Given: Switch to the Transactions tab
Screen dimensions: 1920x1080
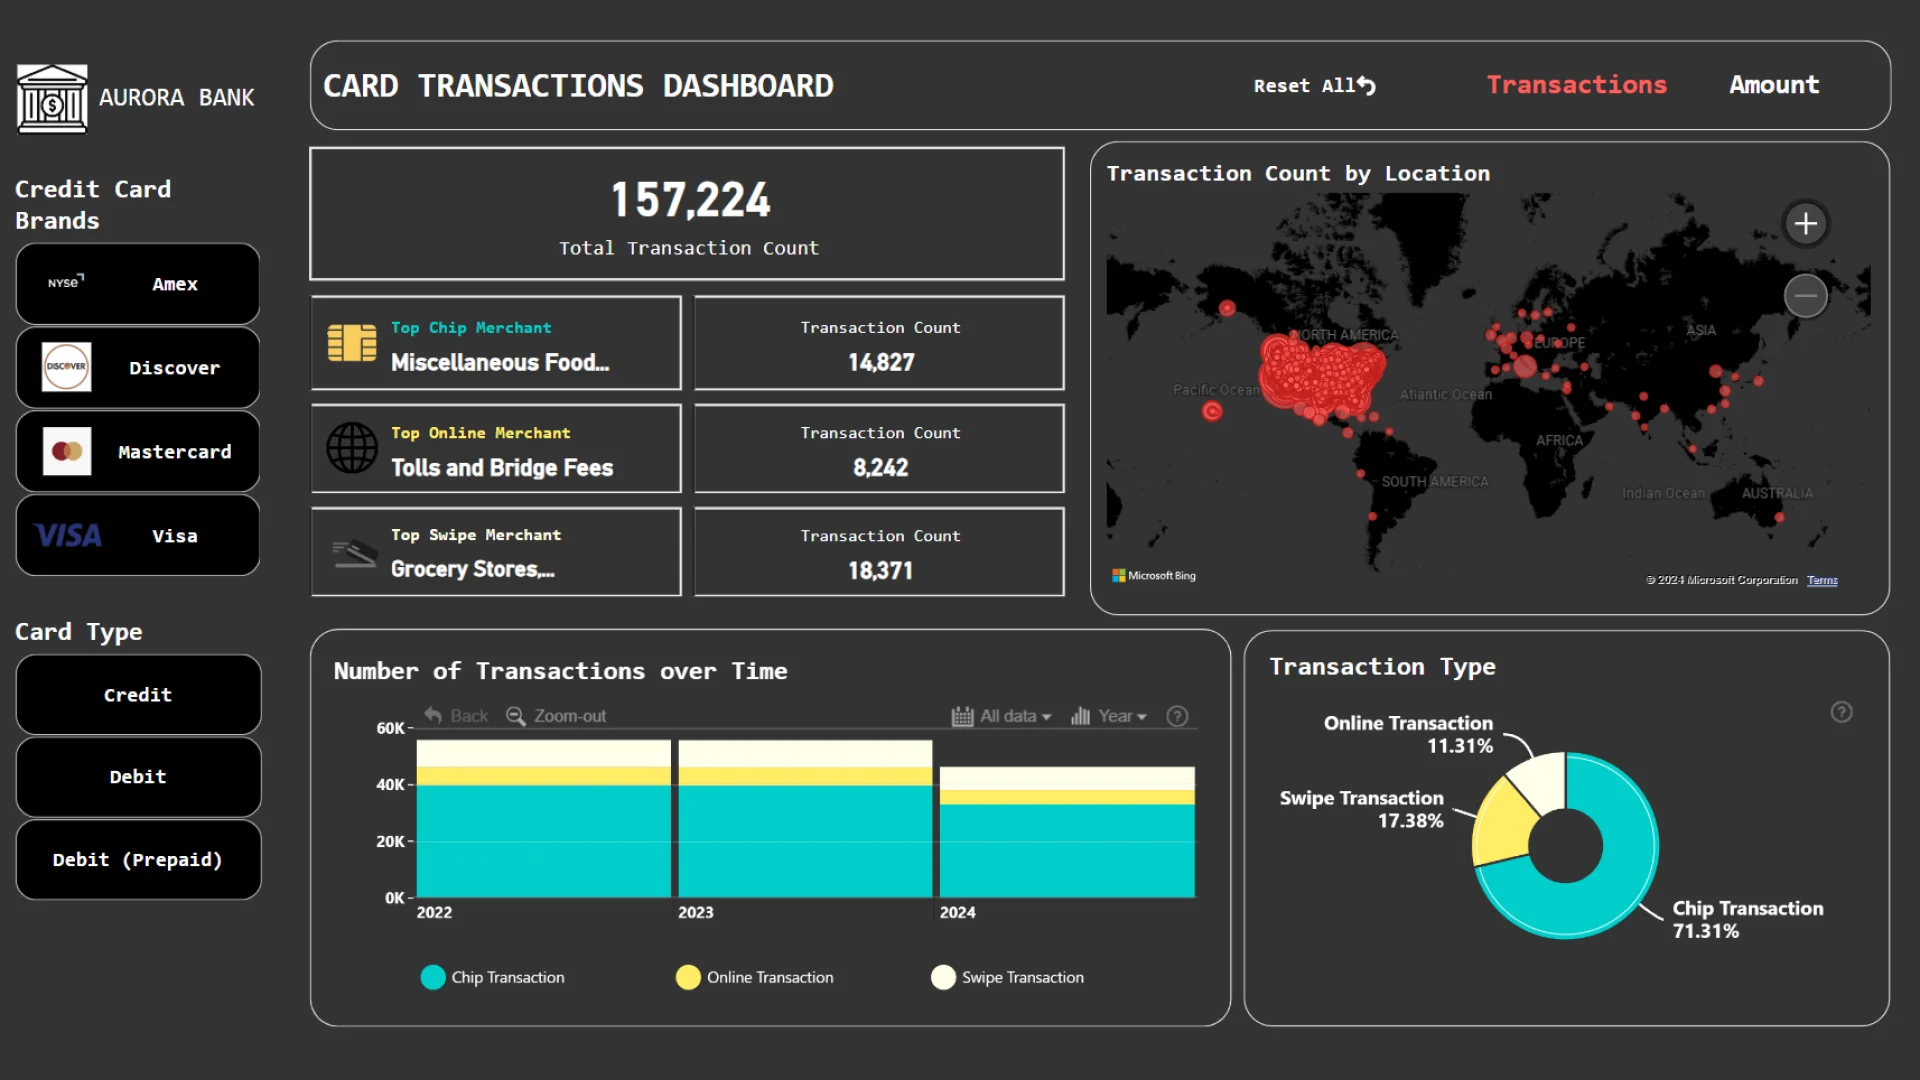Looking at the screenshot, I should [x=1577, y=85].
